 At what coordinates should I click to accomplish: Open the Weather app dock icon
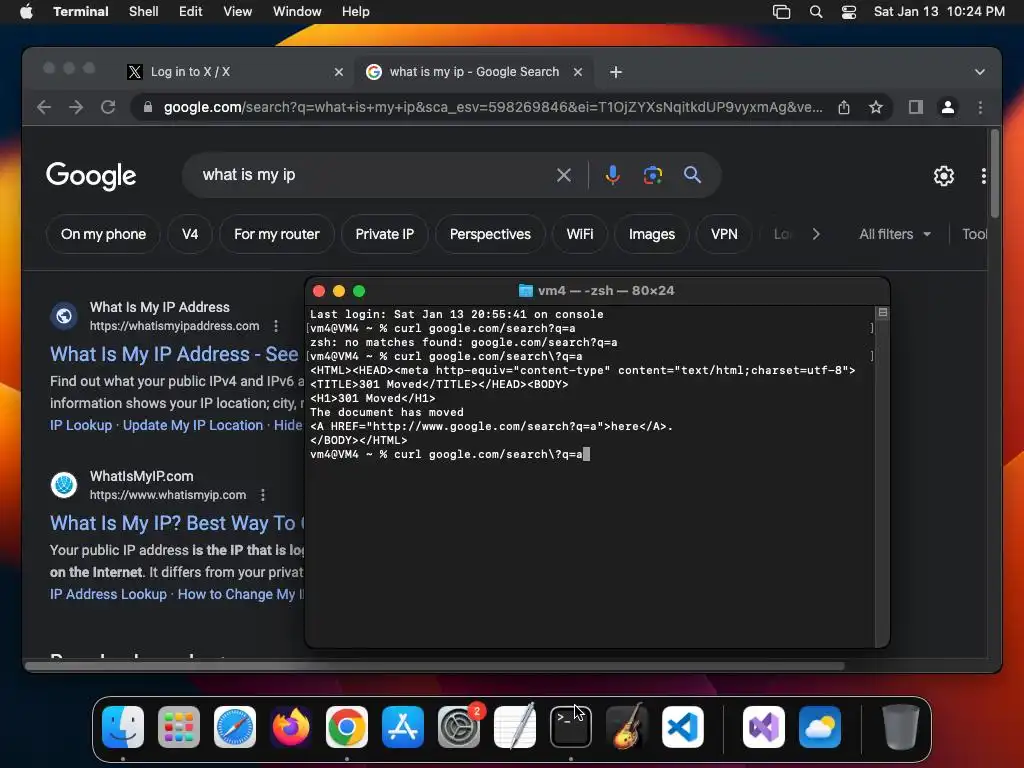pyautogui.click(x=820, y=727)
